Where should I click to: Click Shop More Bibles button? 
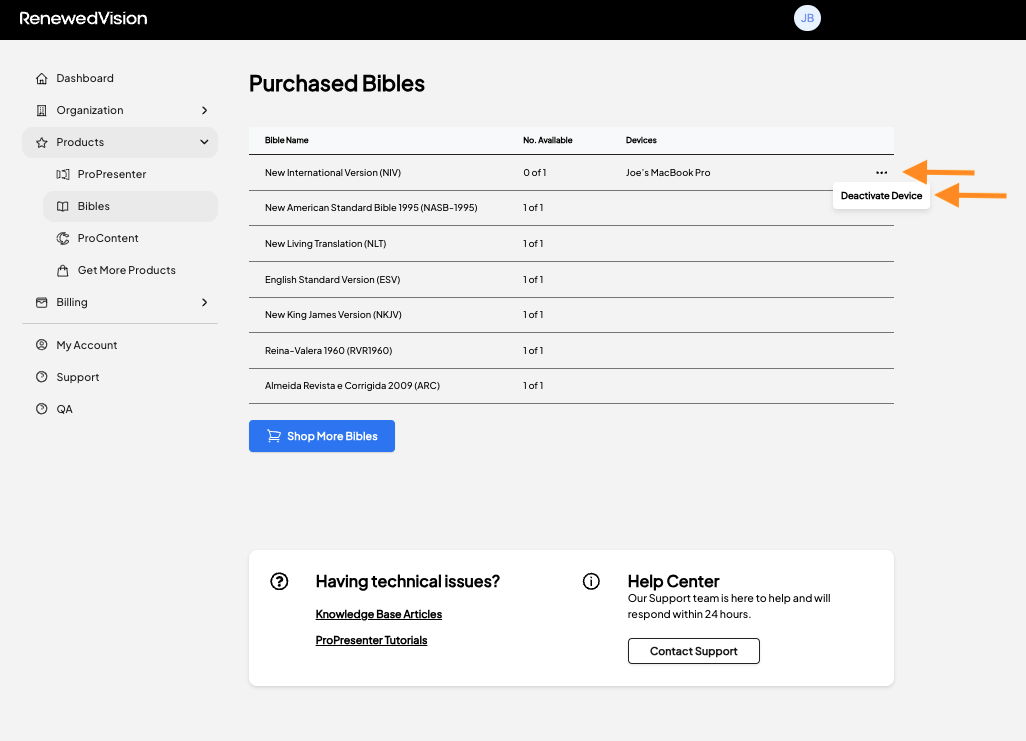click(322, 436)
